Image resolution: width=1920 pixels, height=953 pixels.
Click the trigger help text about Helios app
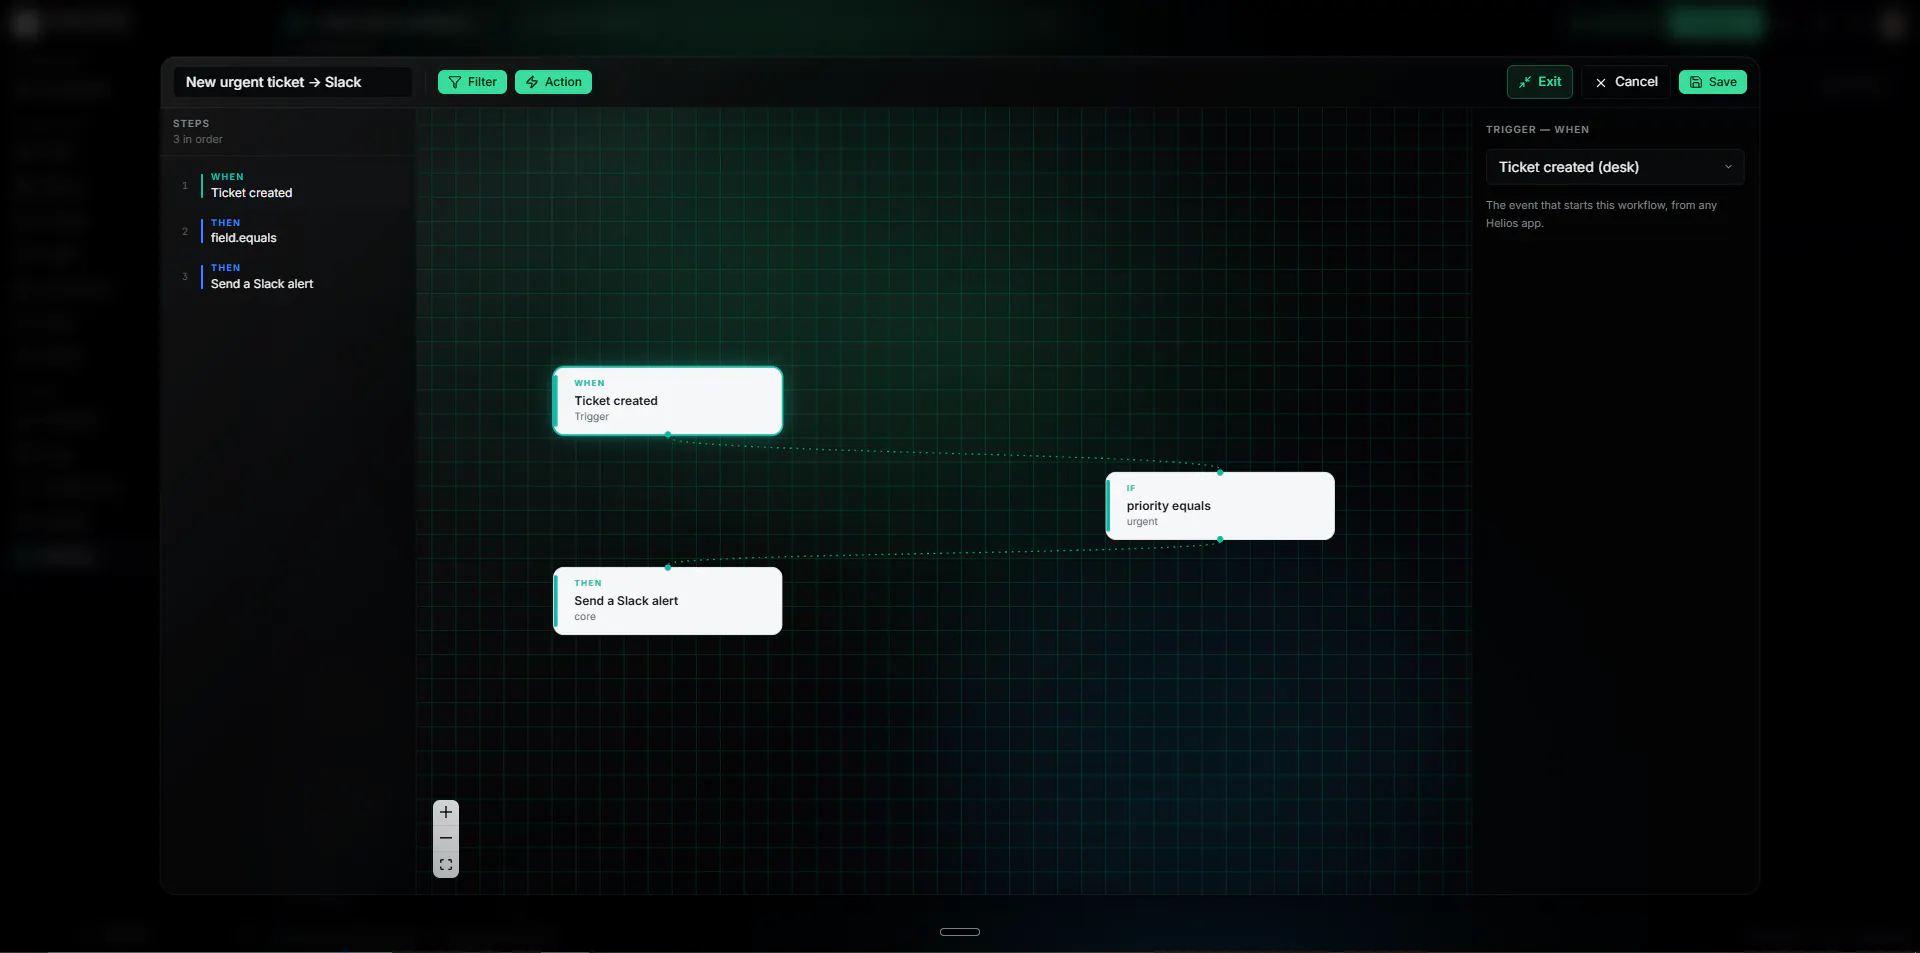coord(1601,214)
